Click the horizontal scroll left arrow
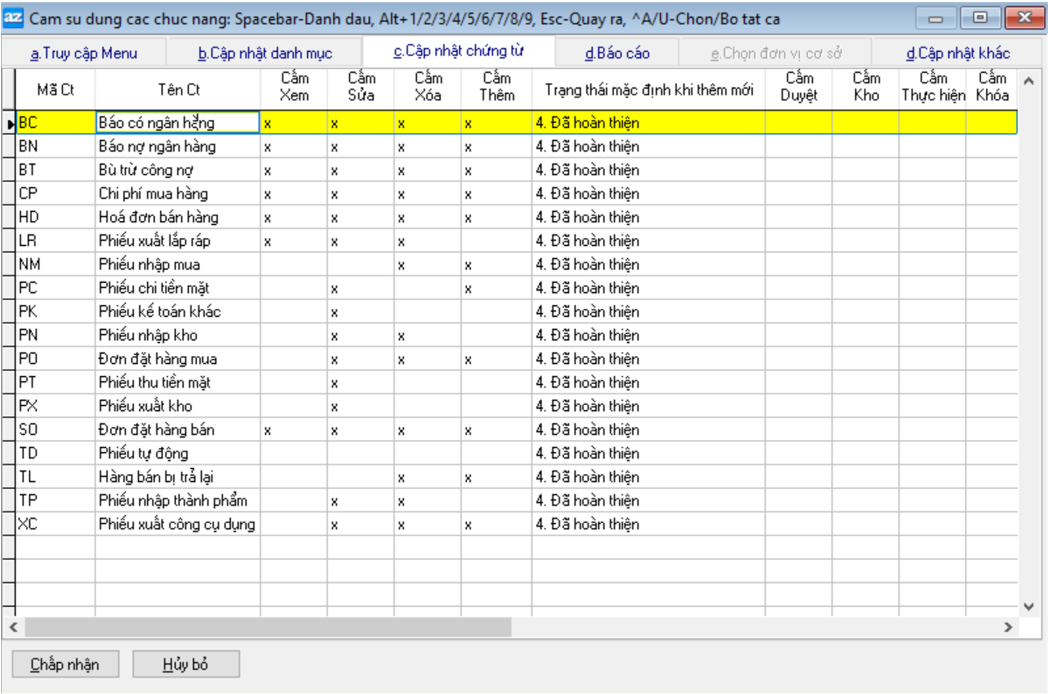The width and height of the screenshot is (1048, 694). click(14, 627)
